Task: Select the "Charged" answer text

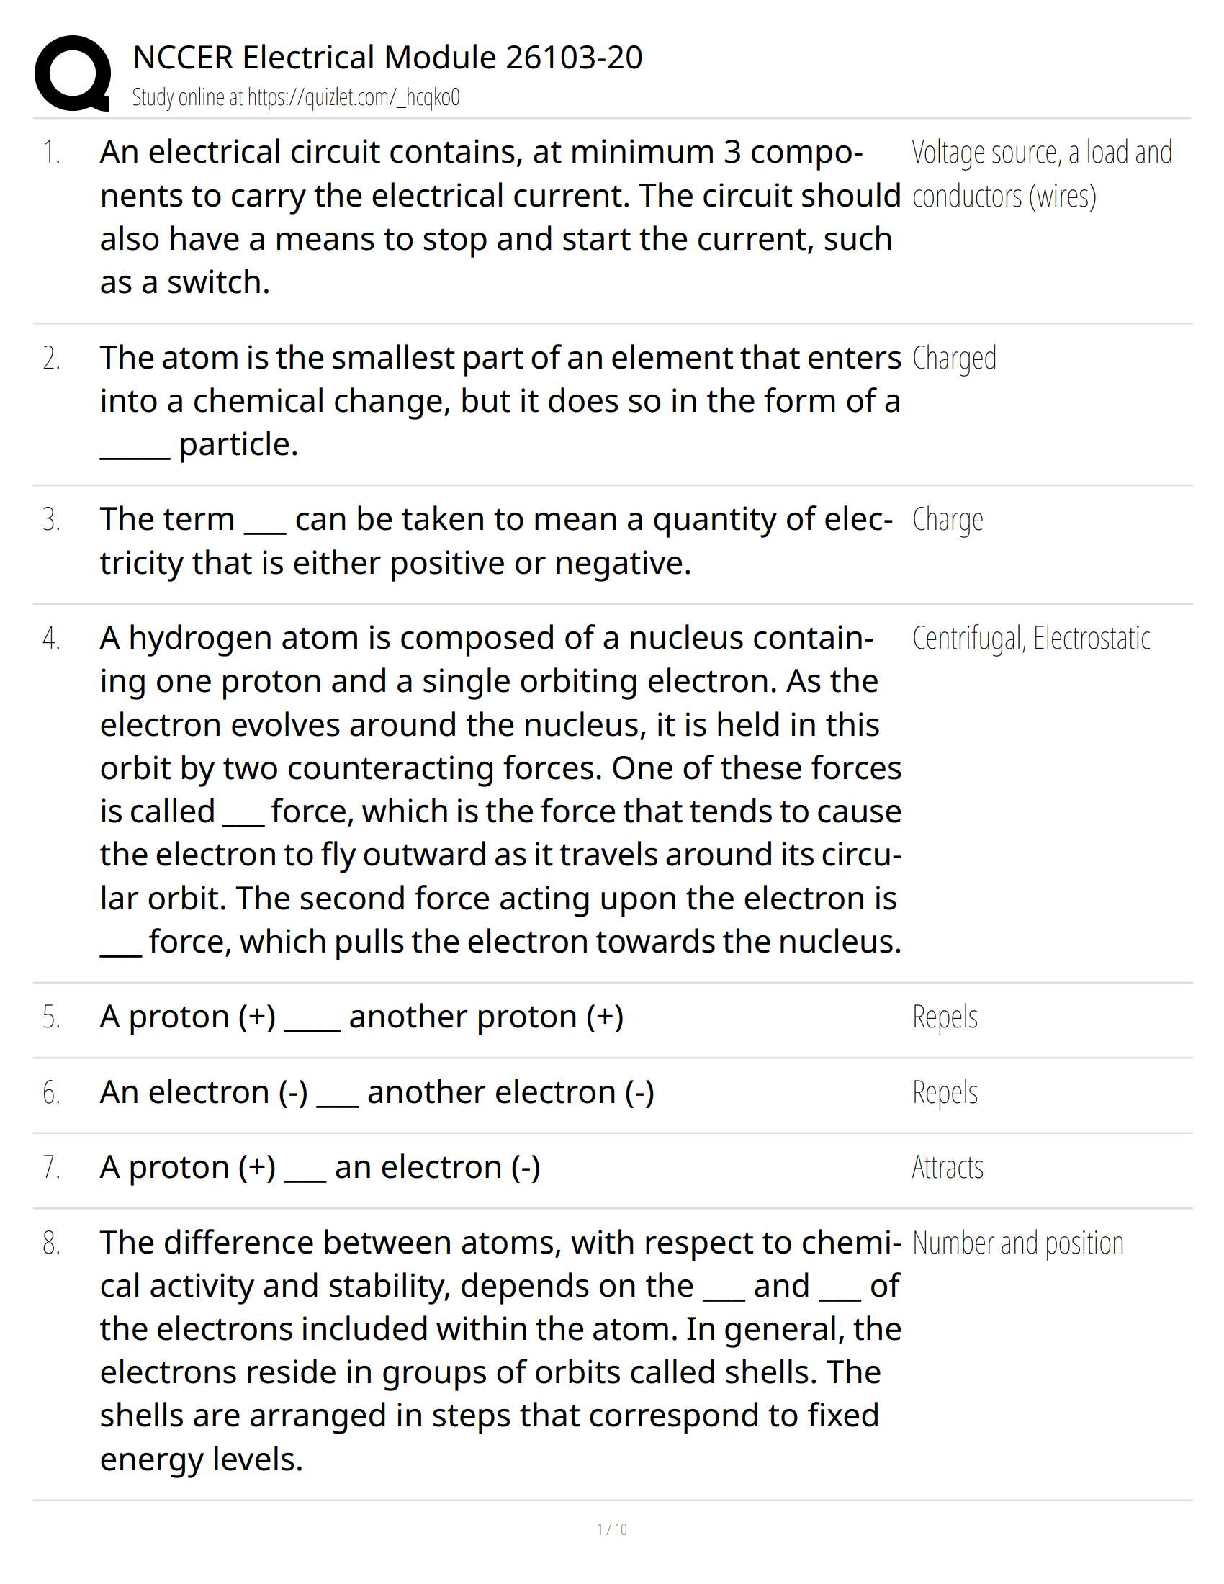Action: [954, 358]
